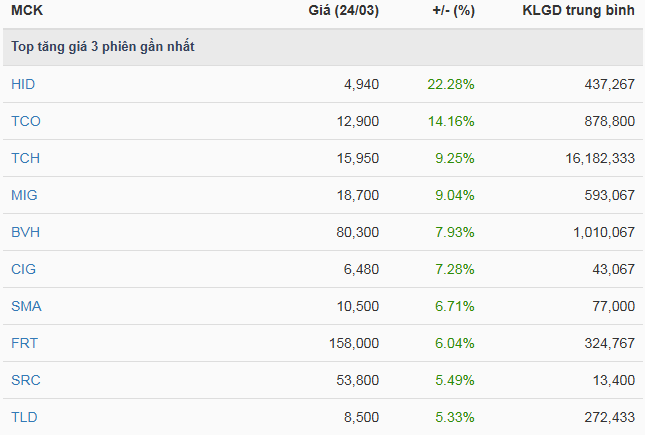Open the CIG stock page link
The image size is (645, 435).
click(24, 269)
